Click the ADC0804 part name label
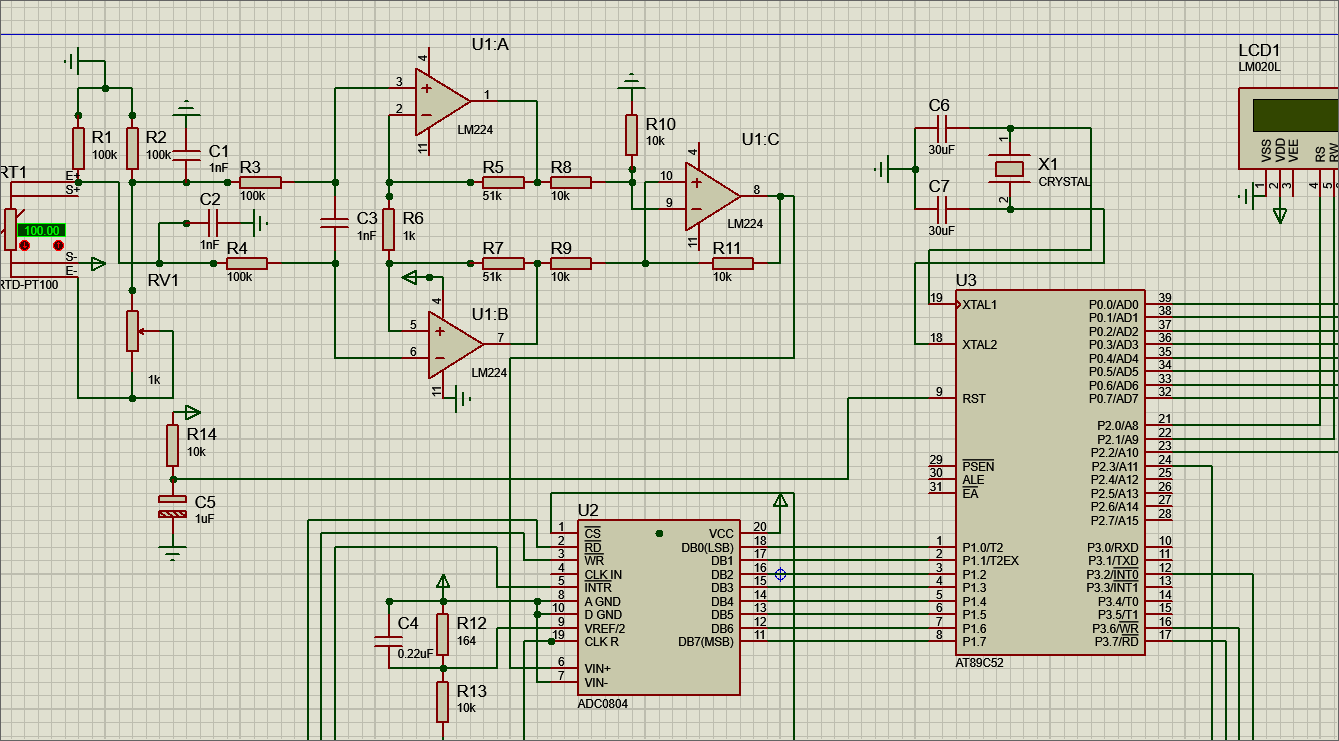Screen dimensions: 1339x741 [x=603, y=703]
